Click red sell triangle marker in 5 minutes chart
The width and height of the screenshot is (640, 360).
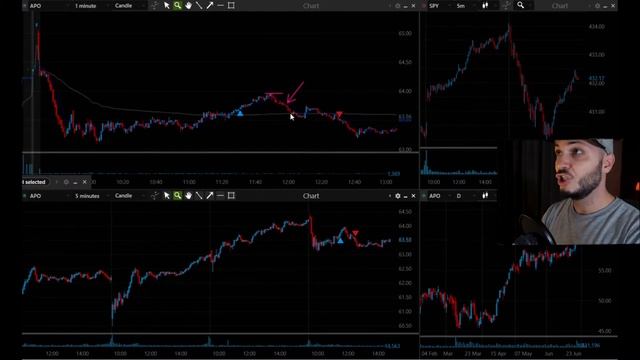(x=355, y=233)
